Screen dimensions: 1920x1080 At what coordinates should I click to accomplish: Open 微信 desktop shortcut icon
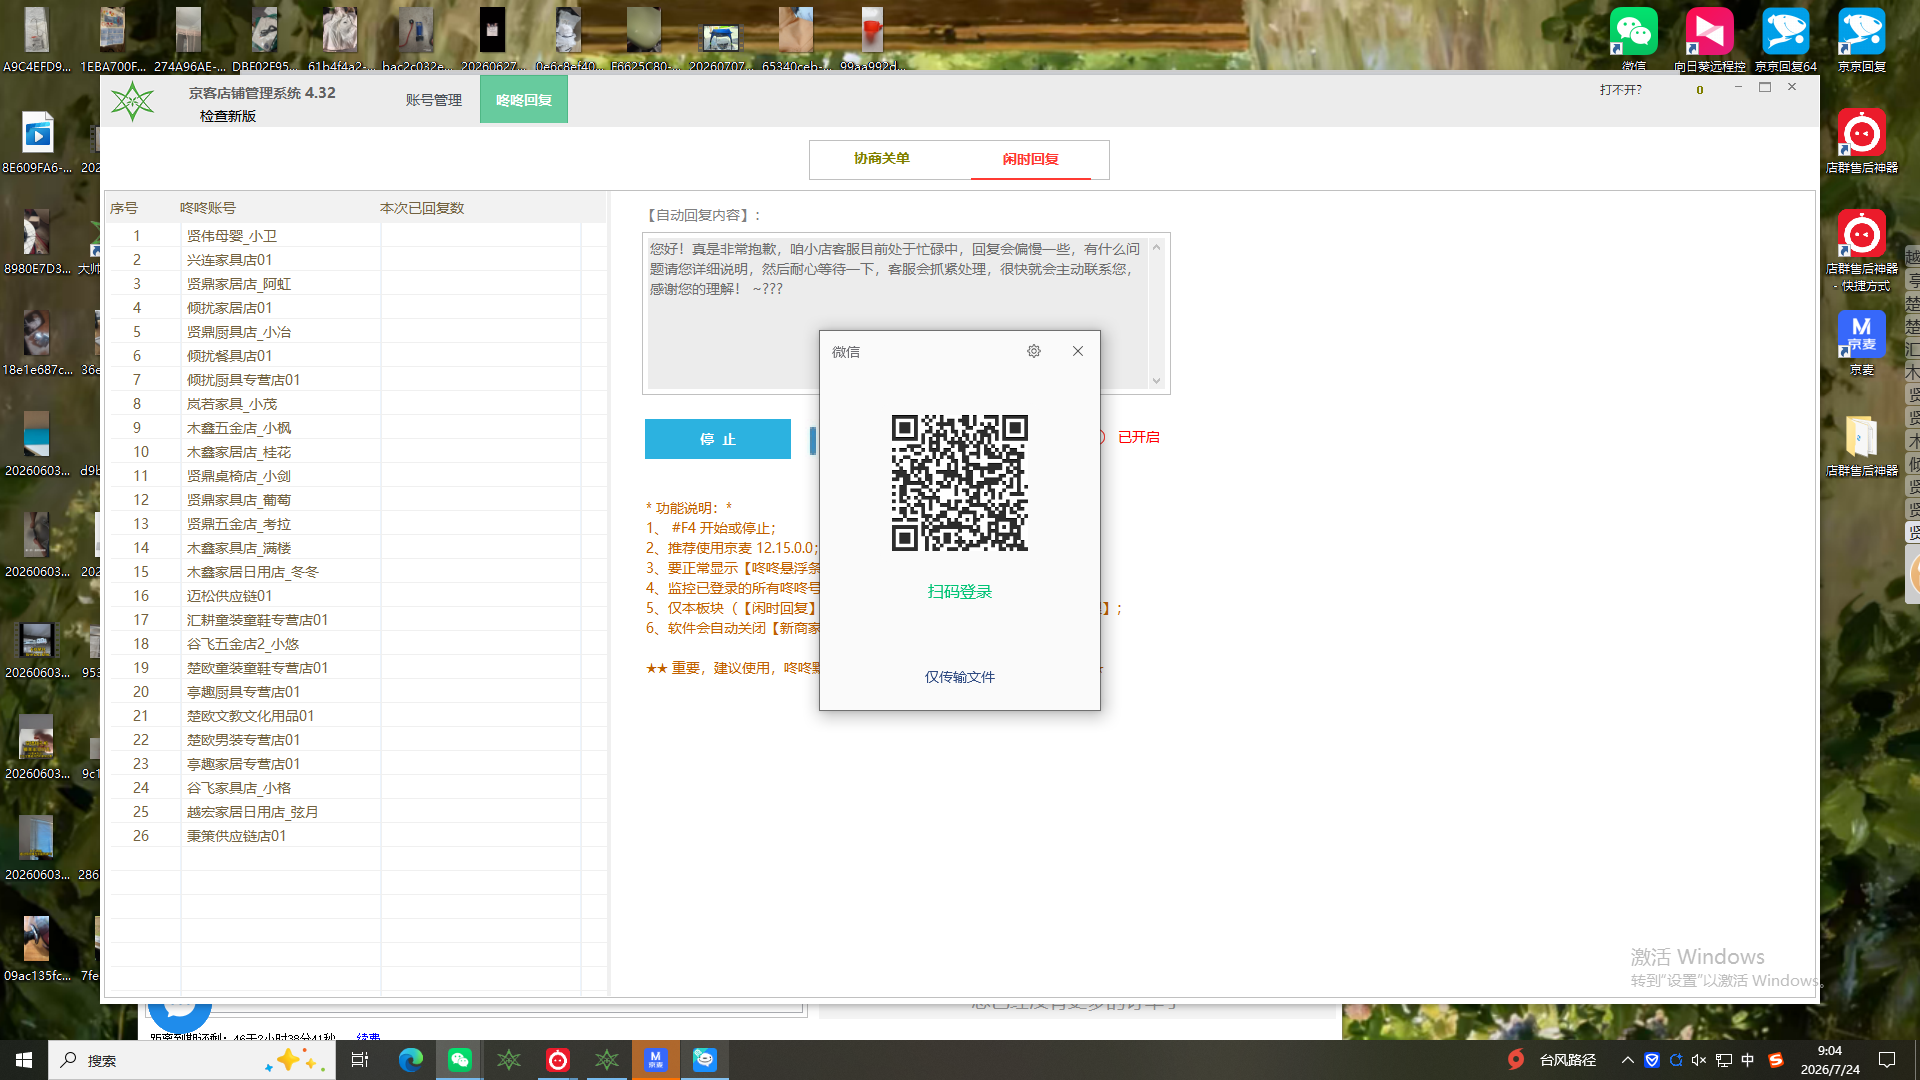coord(1634,38)
